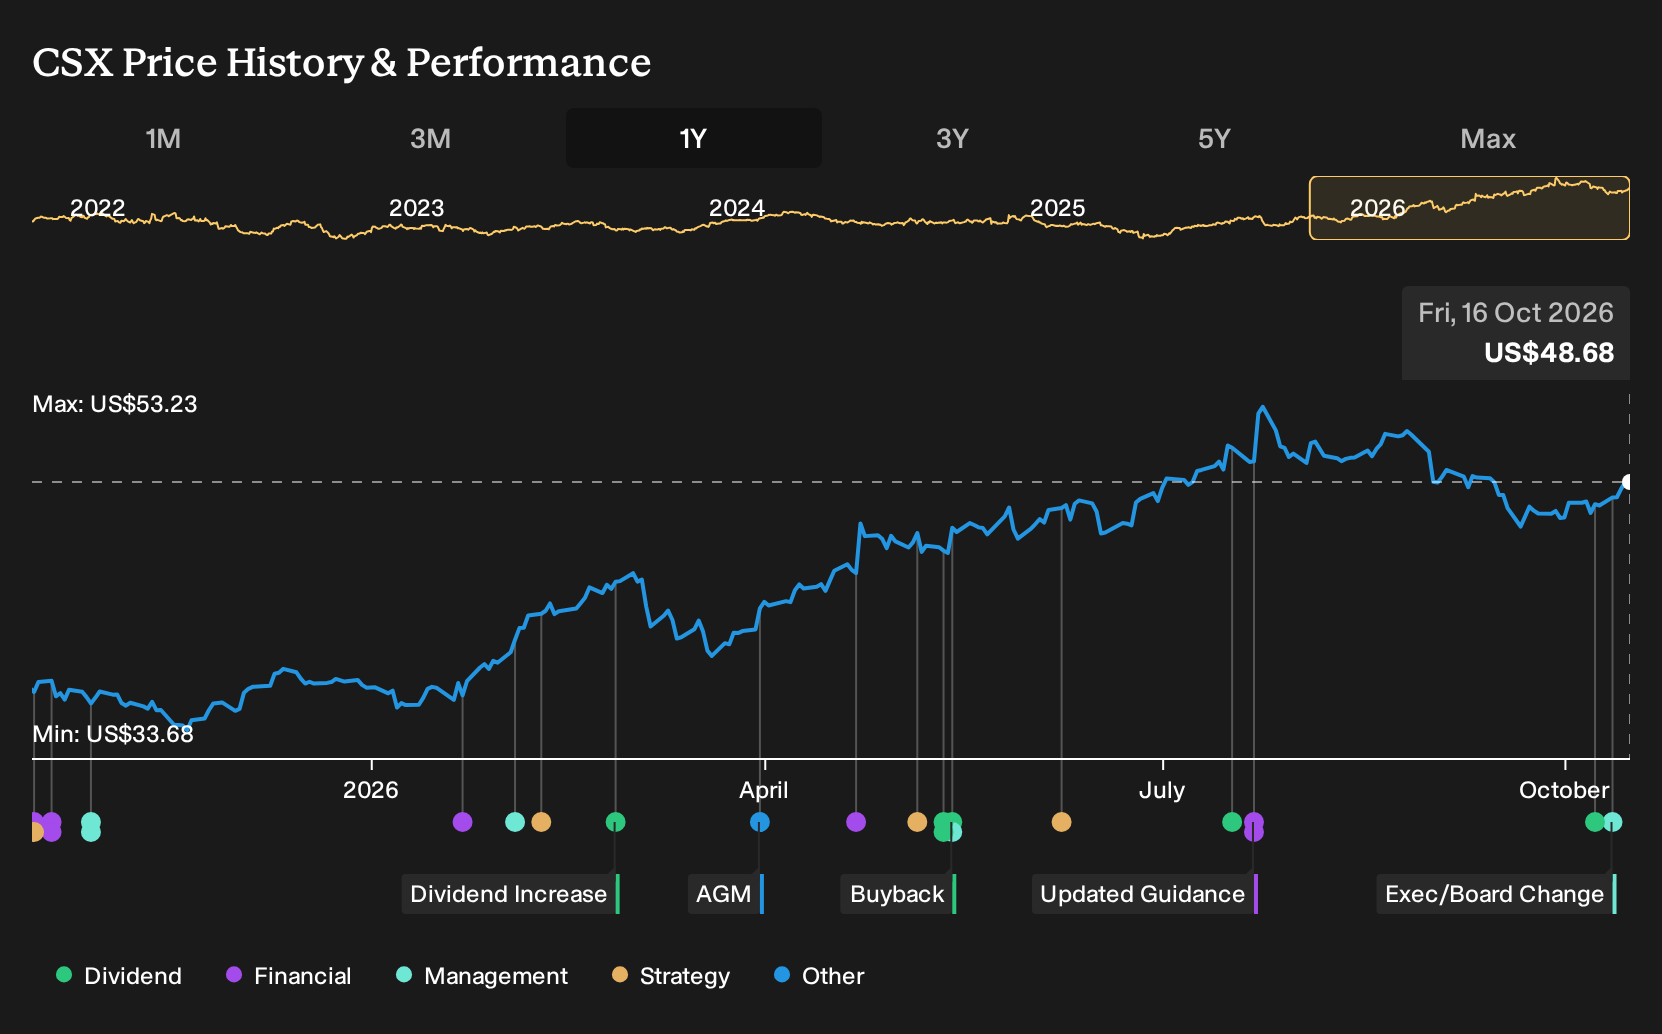Click the 'Max: US$53.23' label

click(115, 404)
